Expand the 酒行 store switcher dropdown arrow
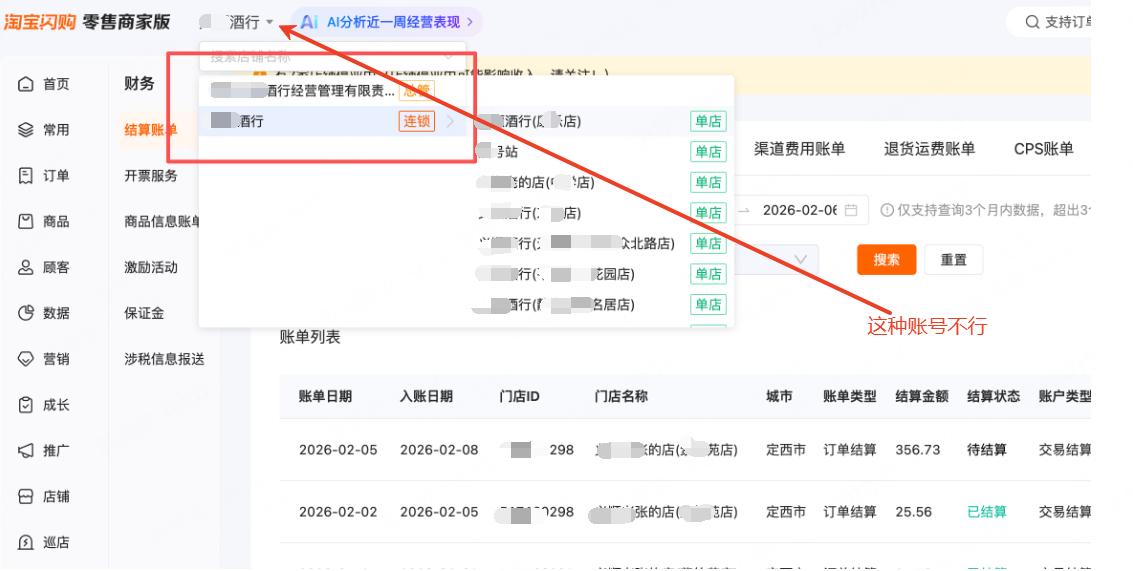Image resolution: width=1133 pixels, height=571 pixels. pos(270,22)
